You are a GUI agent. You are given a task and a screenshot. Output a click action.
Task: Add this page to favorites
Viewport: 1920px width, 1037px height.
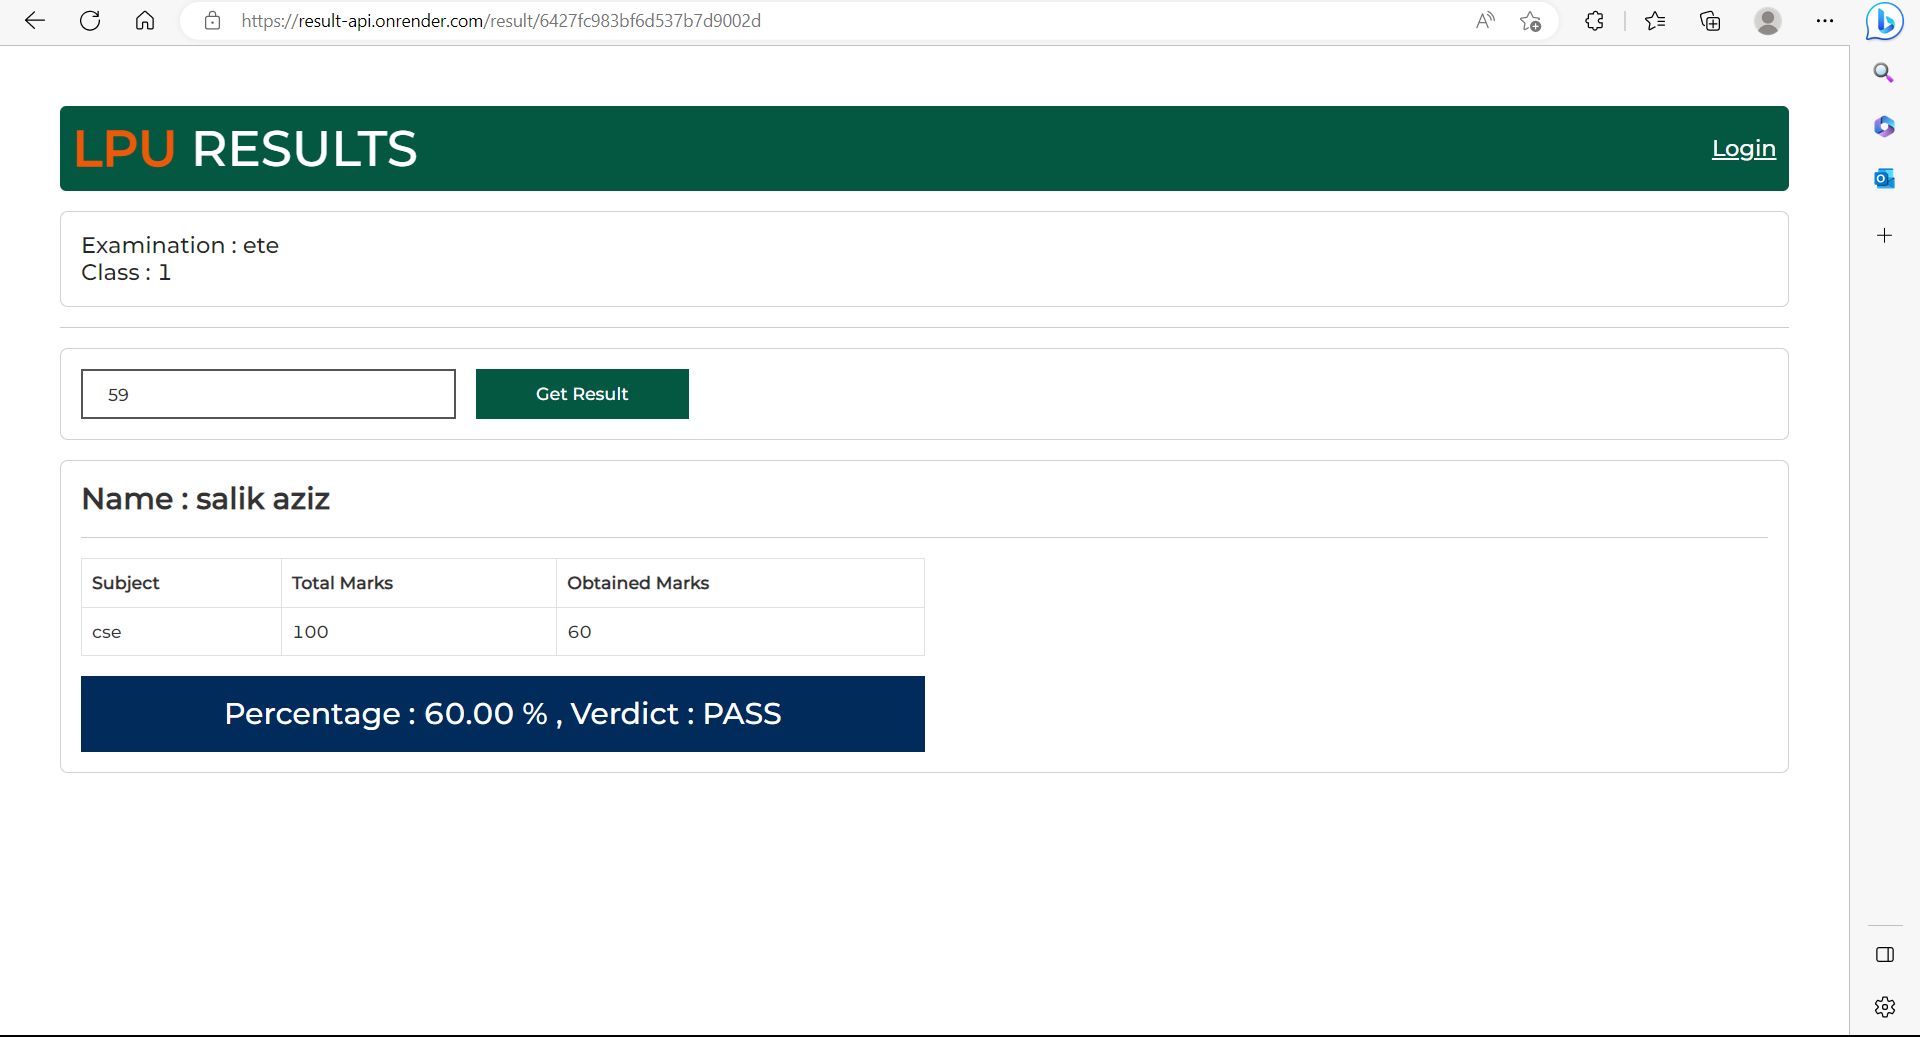pos(1530,21)
